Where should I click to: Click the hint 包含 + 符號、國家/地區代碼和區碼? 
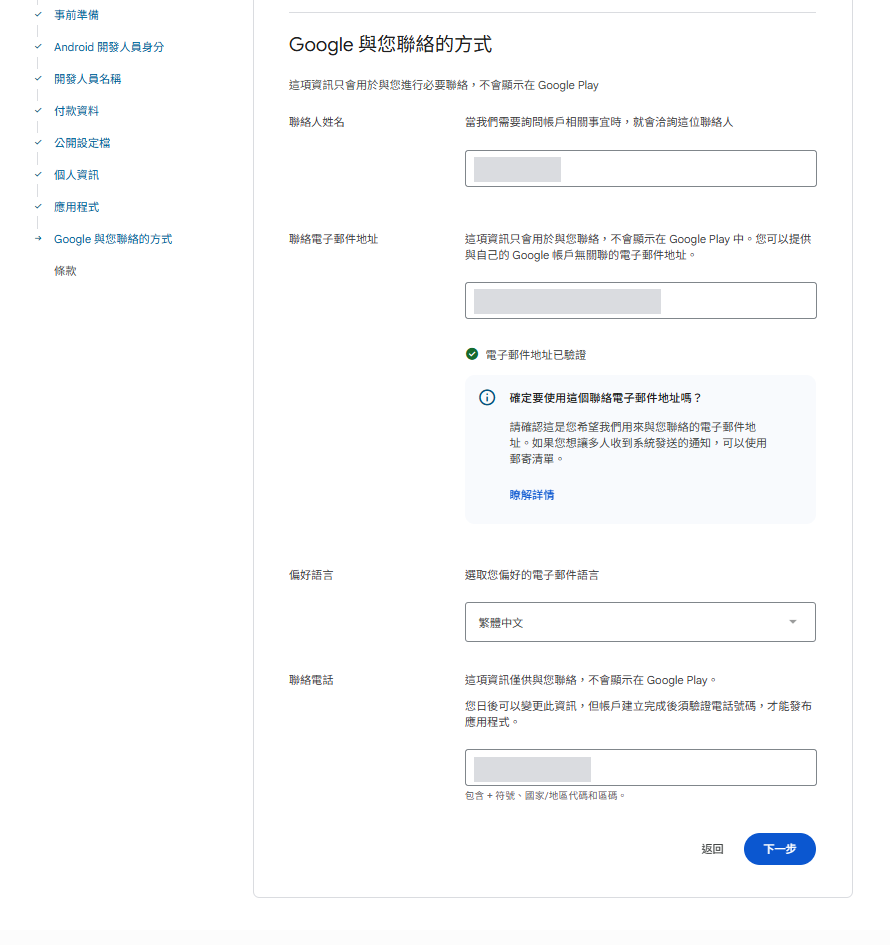(544, 796)
